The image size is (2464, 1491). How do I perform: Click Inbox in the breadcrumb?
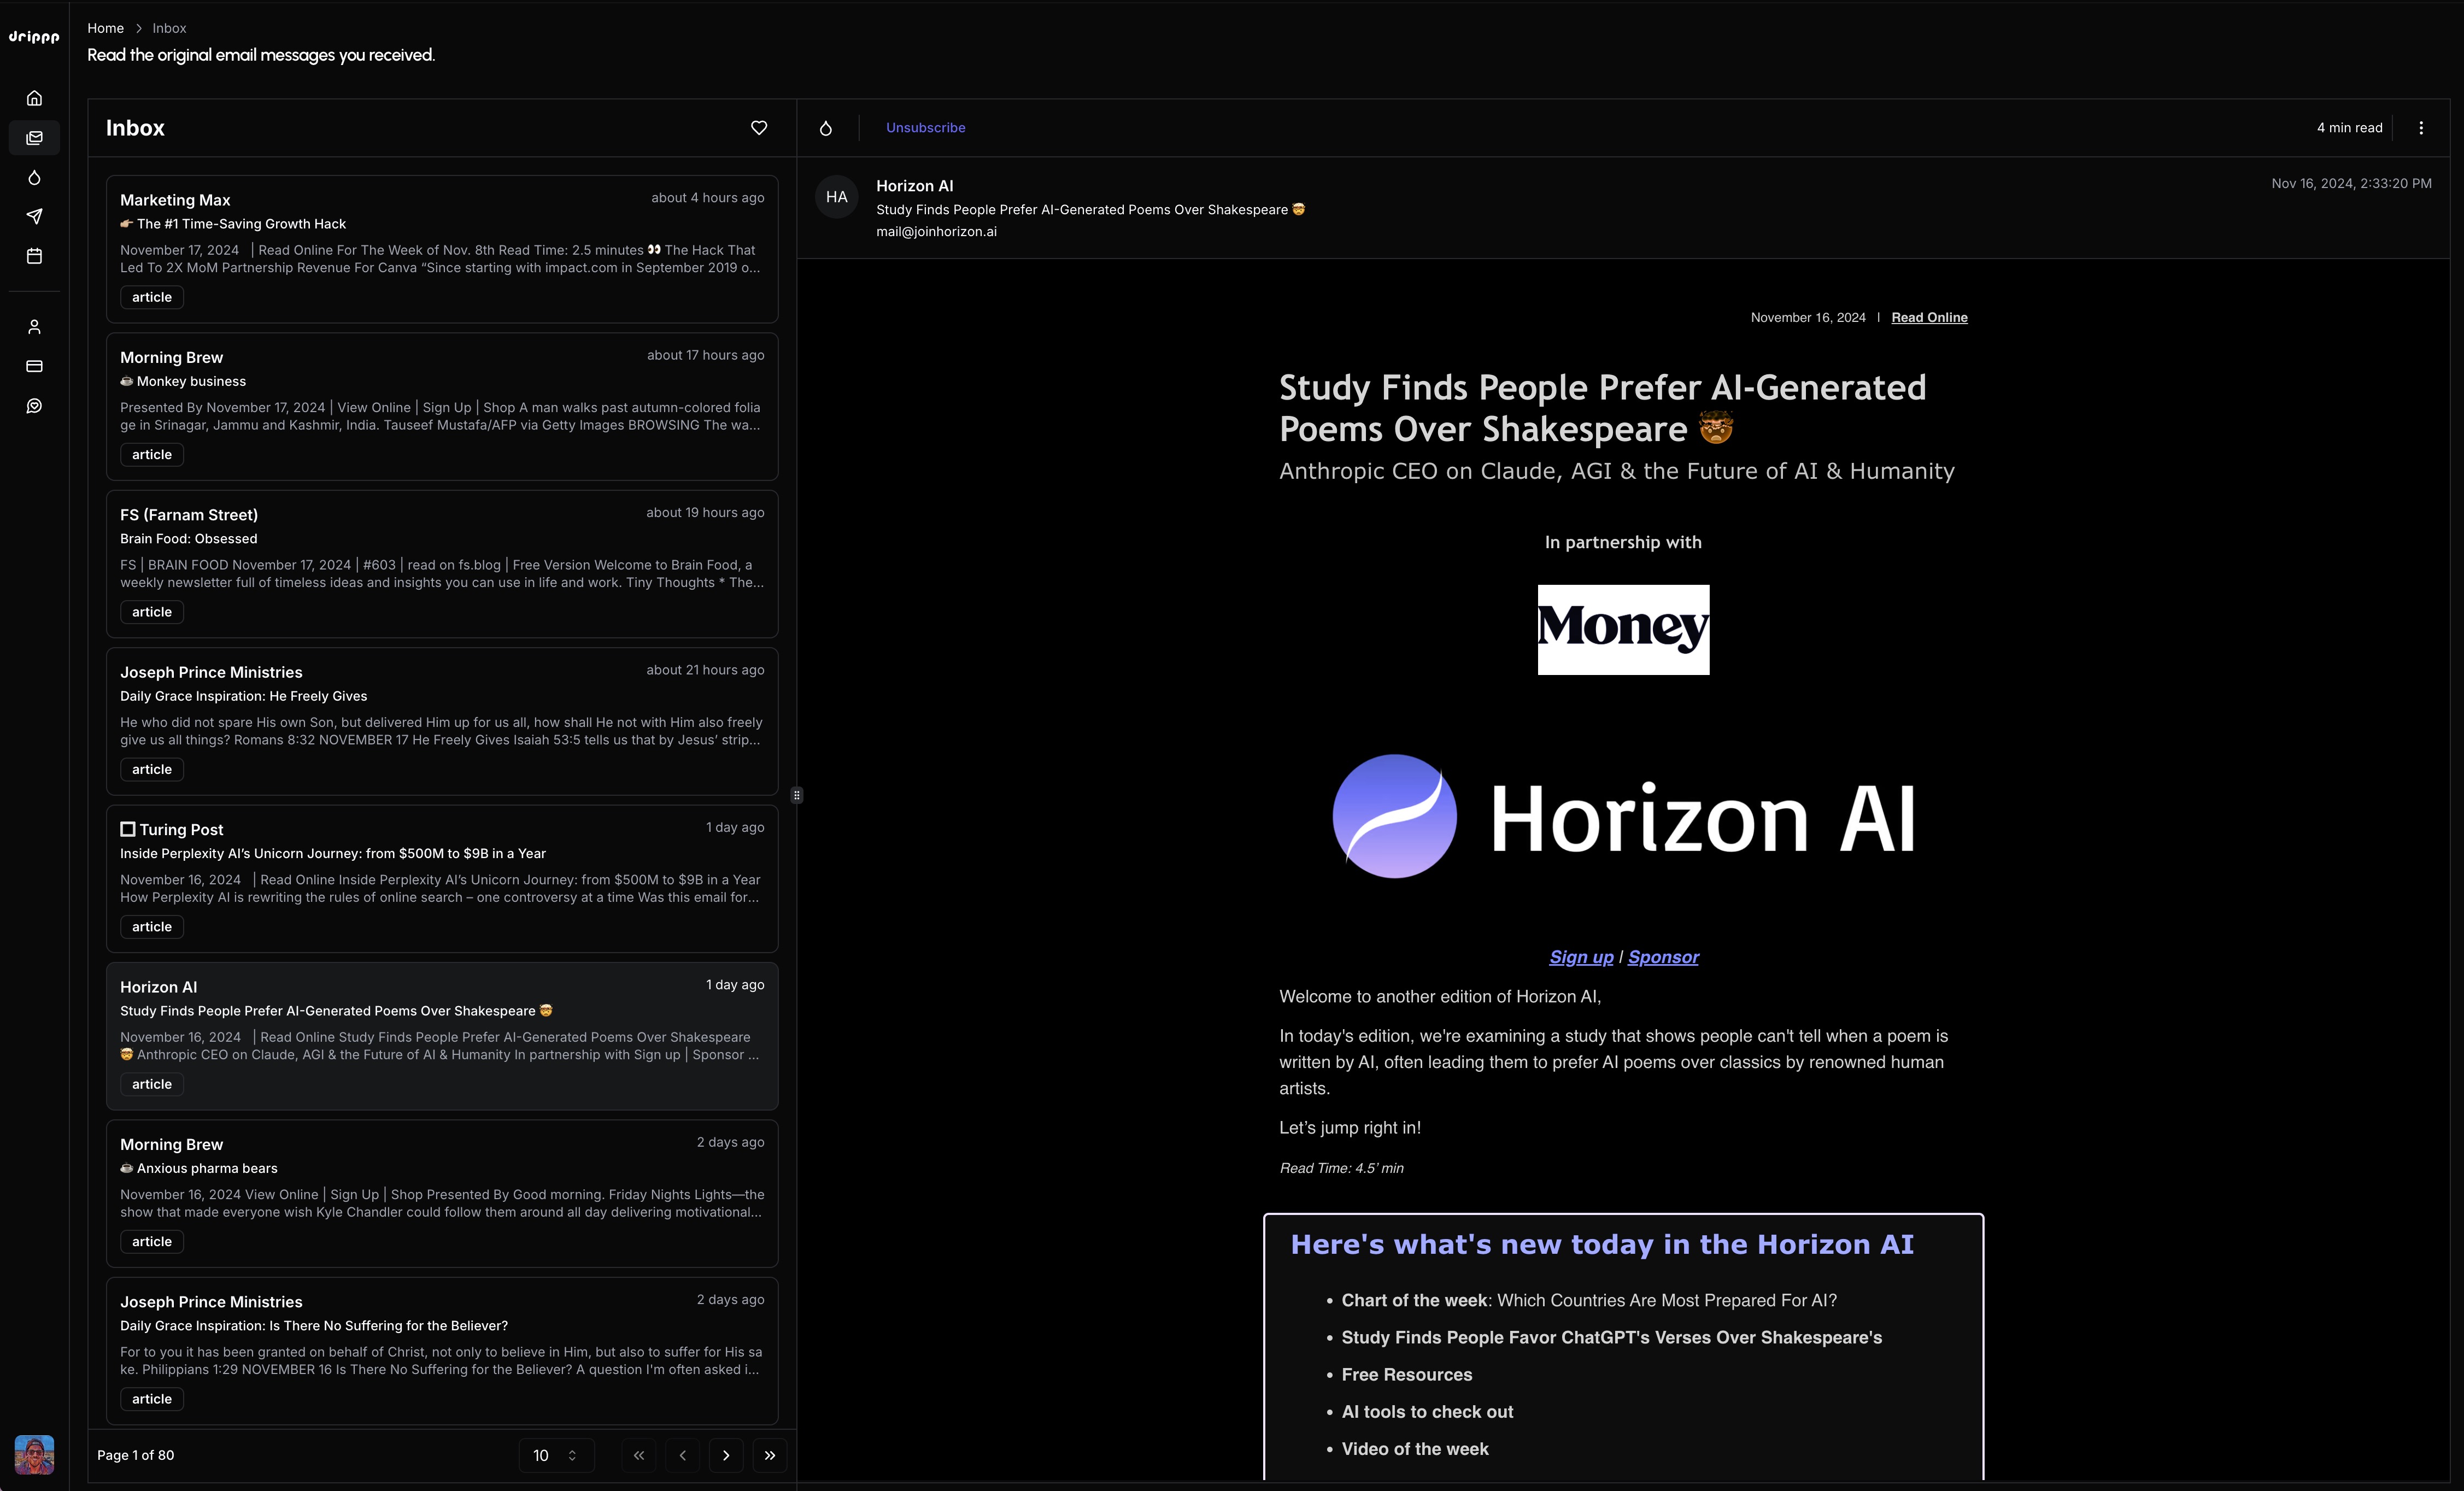[x=169, y=28]
